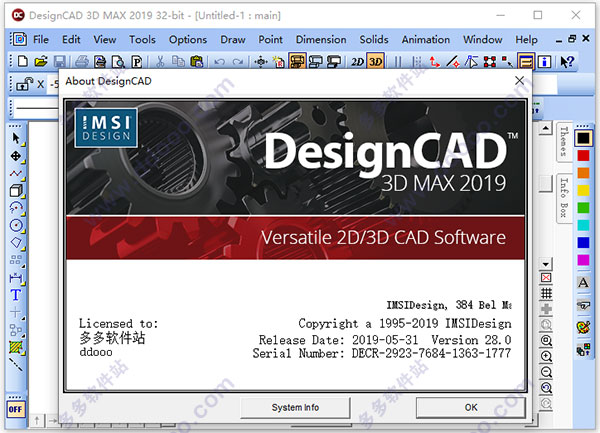
Task: Click the serial number text DECR-2923-7684-1363-1777
Action: (x=431, y=353)
